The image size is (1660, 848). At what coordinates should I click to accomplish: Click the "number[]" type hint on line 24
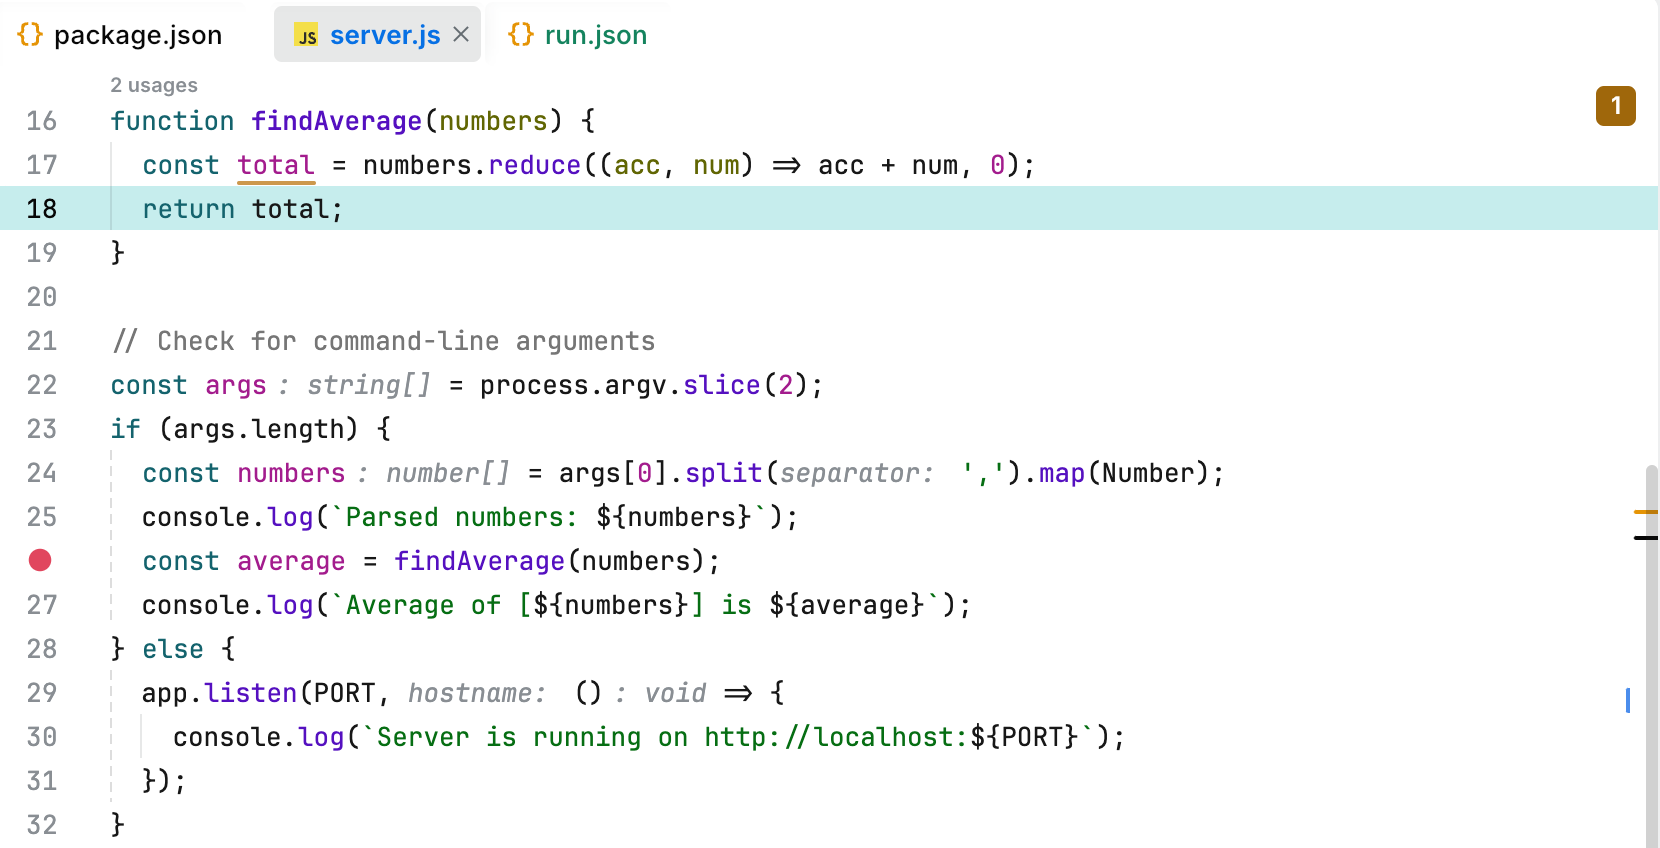pyautogui.click(x=448, y=473)
